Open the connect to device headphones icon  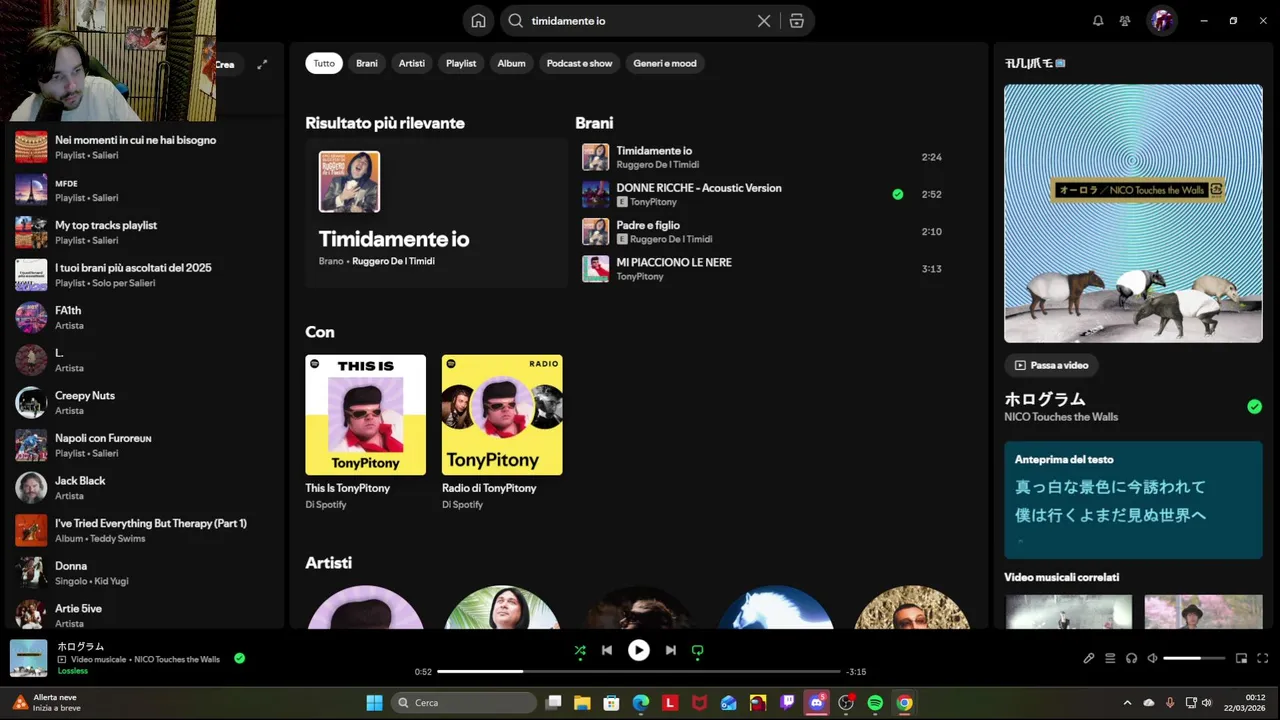pyautogui.click(x=1131, y=658)
